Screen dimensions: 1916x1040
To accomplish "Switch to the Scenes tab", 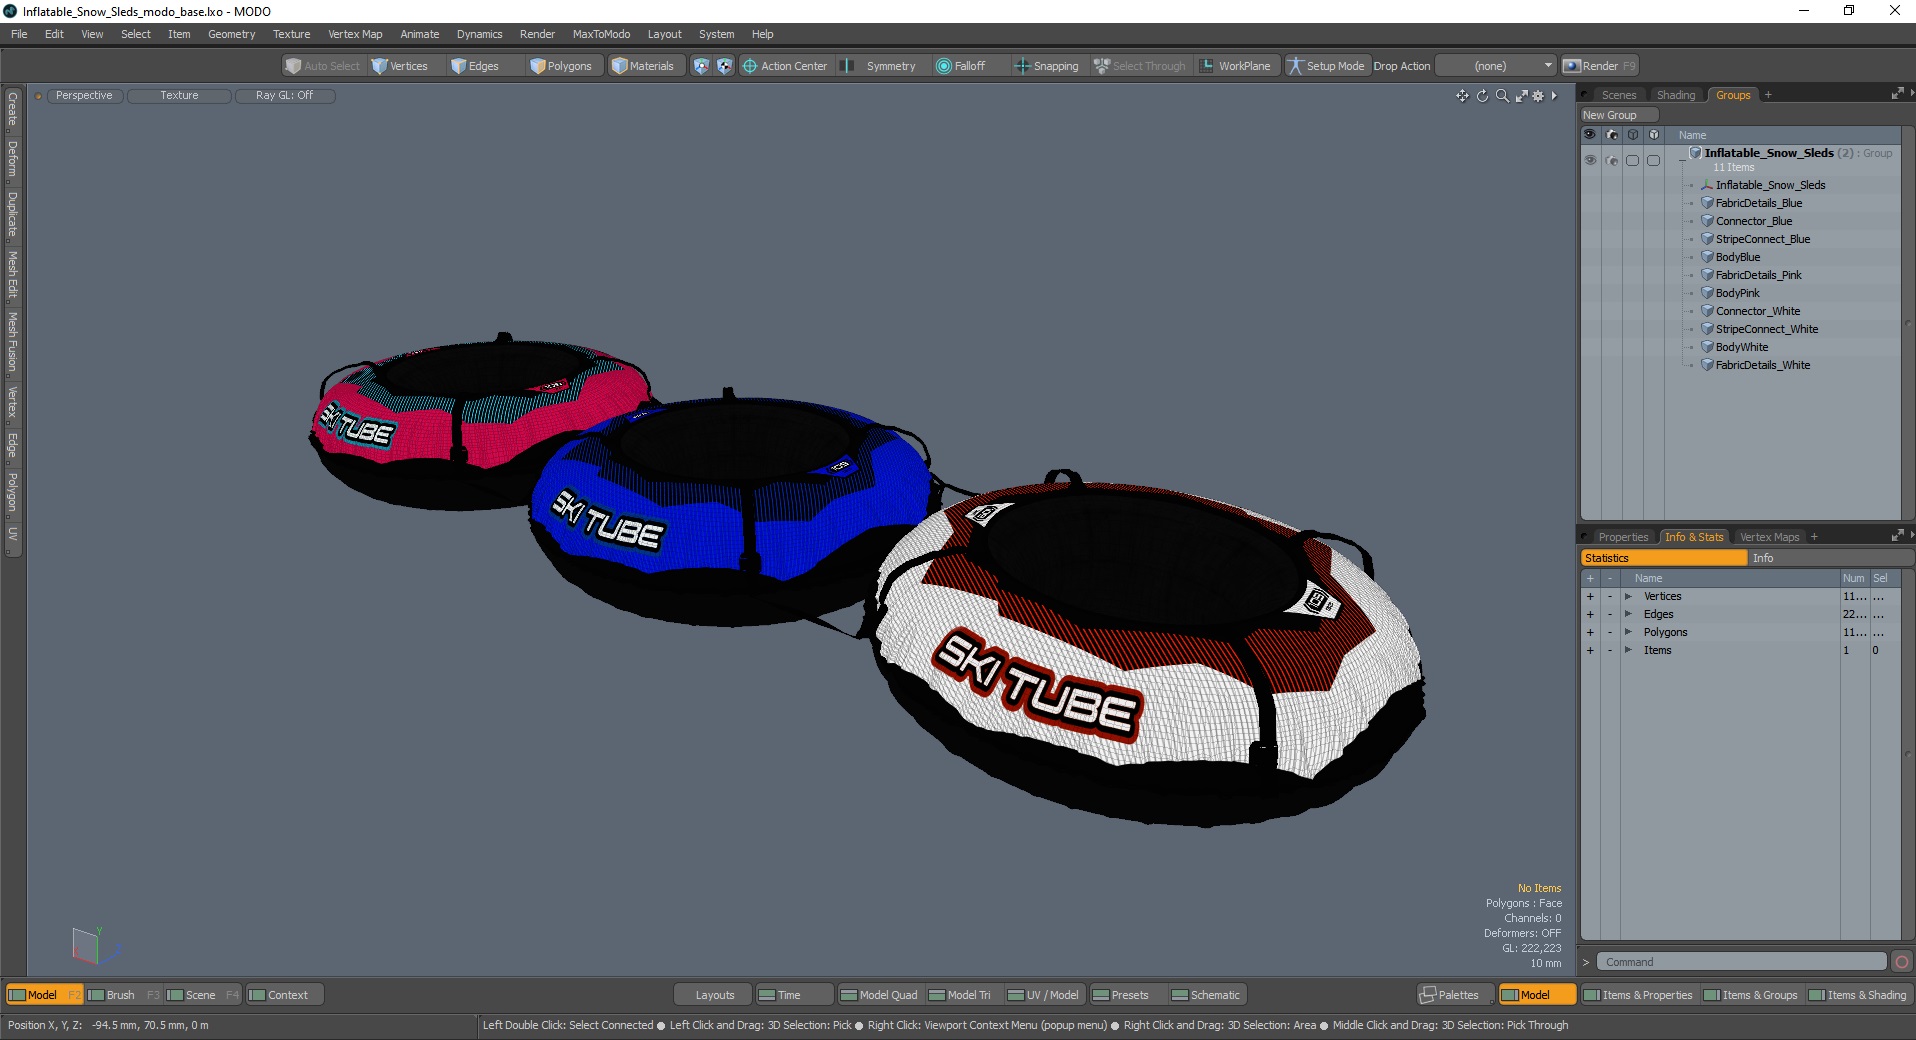I will [1618, 95].
